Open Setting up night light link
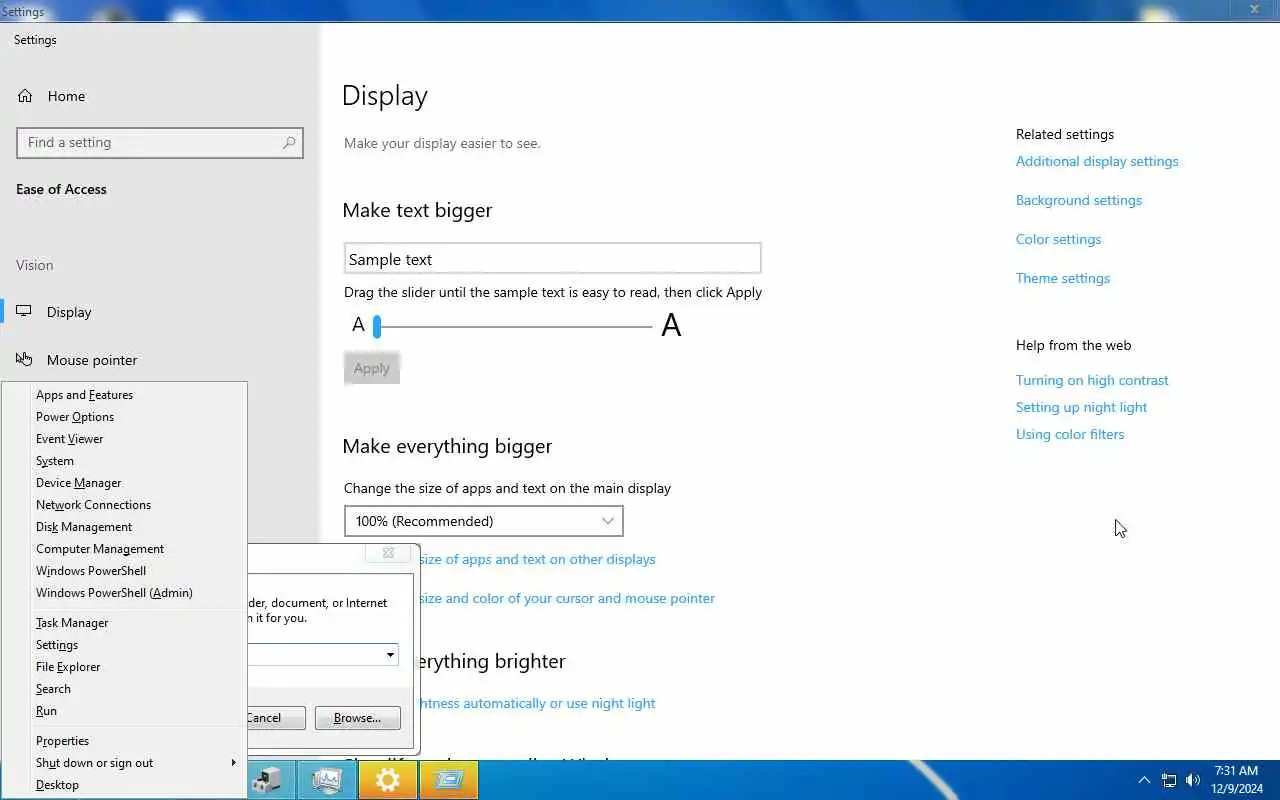Screen dimensions: 1280x800 pyautogui.click(x=1081, y=407)
